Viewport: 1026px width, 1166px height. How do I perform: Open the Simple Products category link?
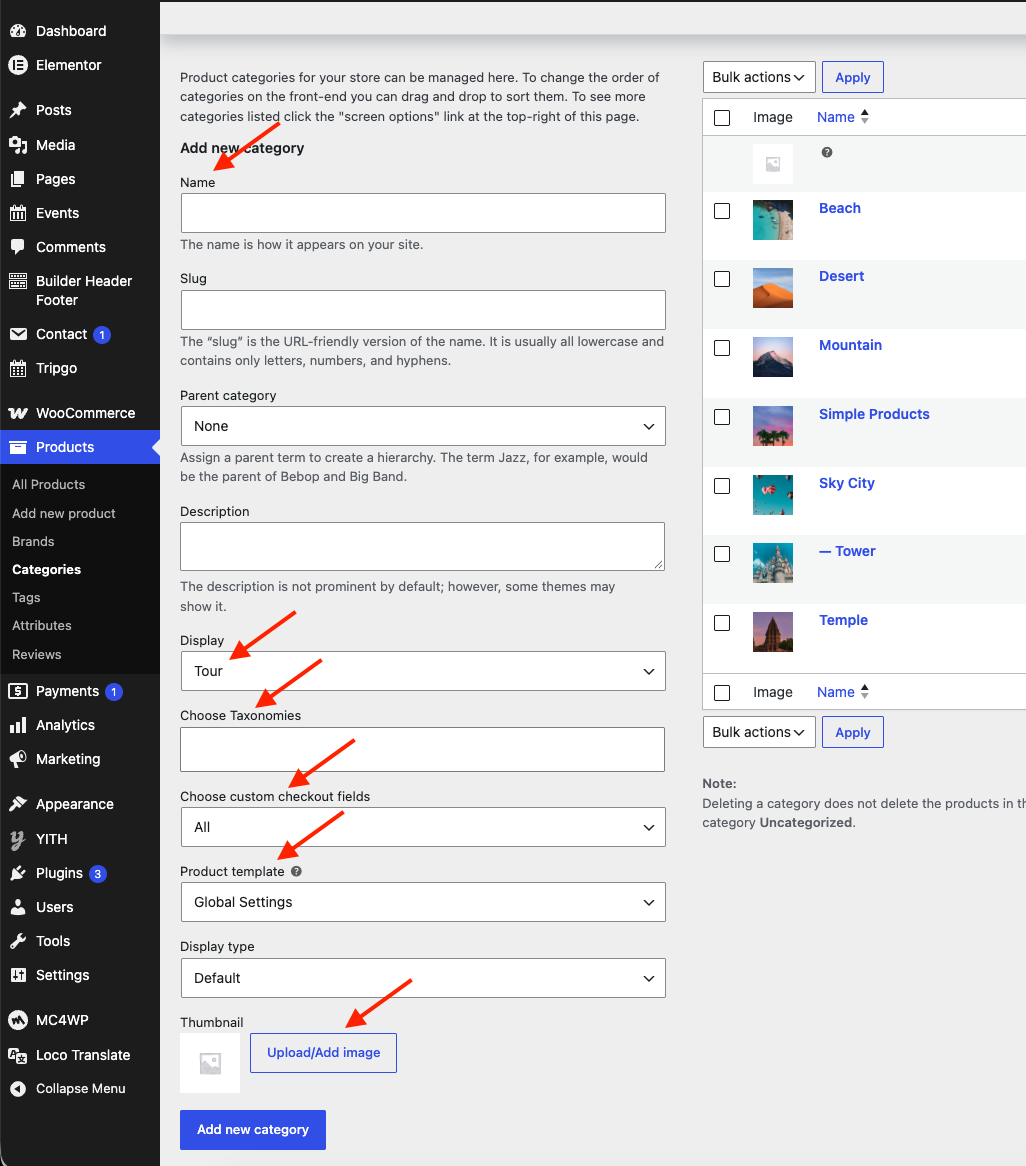click(874, 414)
